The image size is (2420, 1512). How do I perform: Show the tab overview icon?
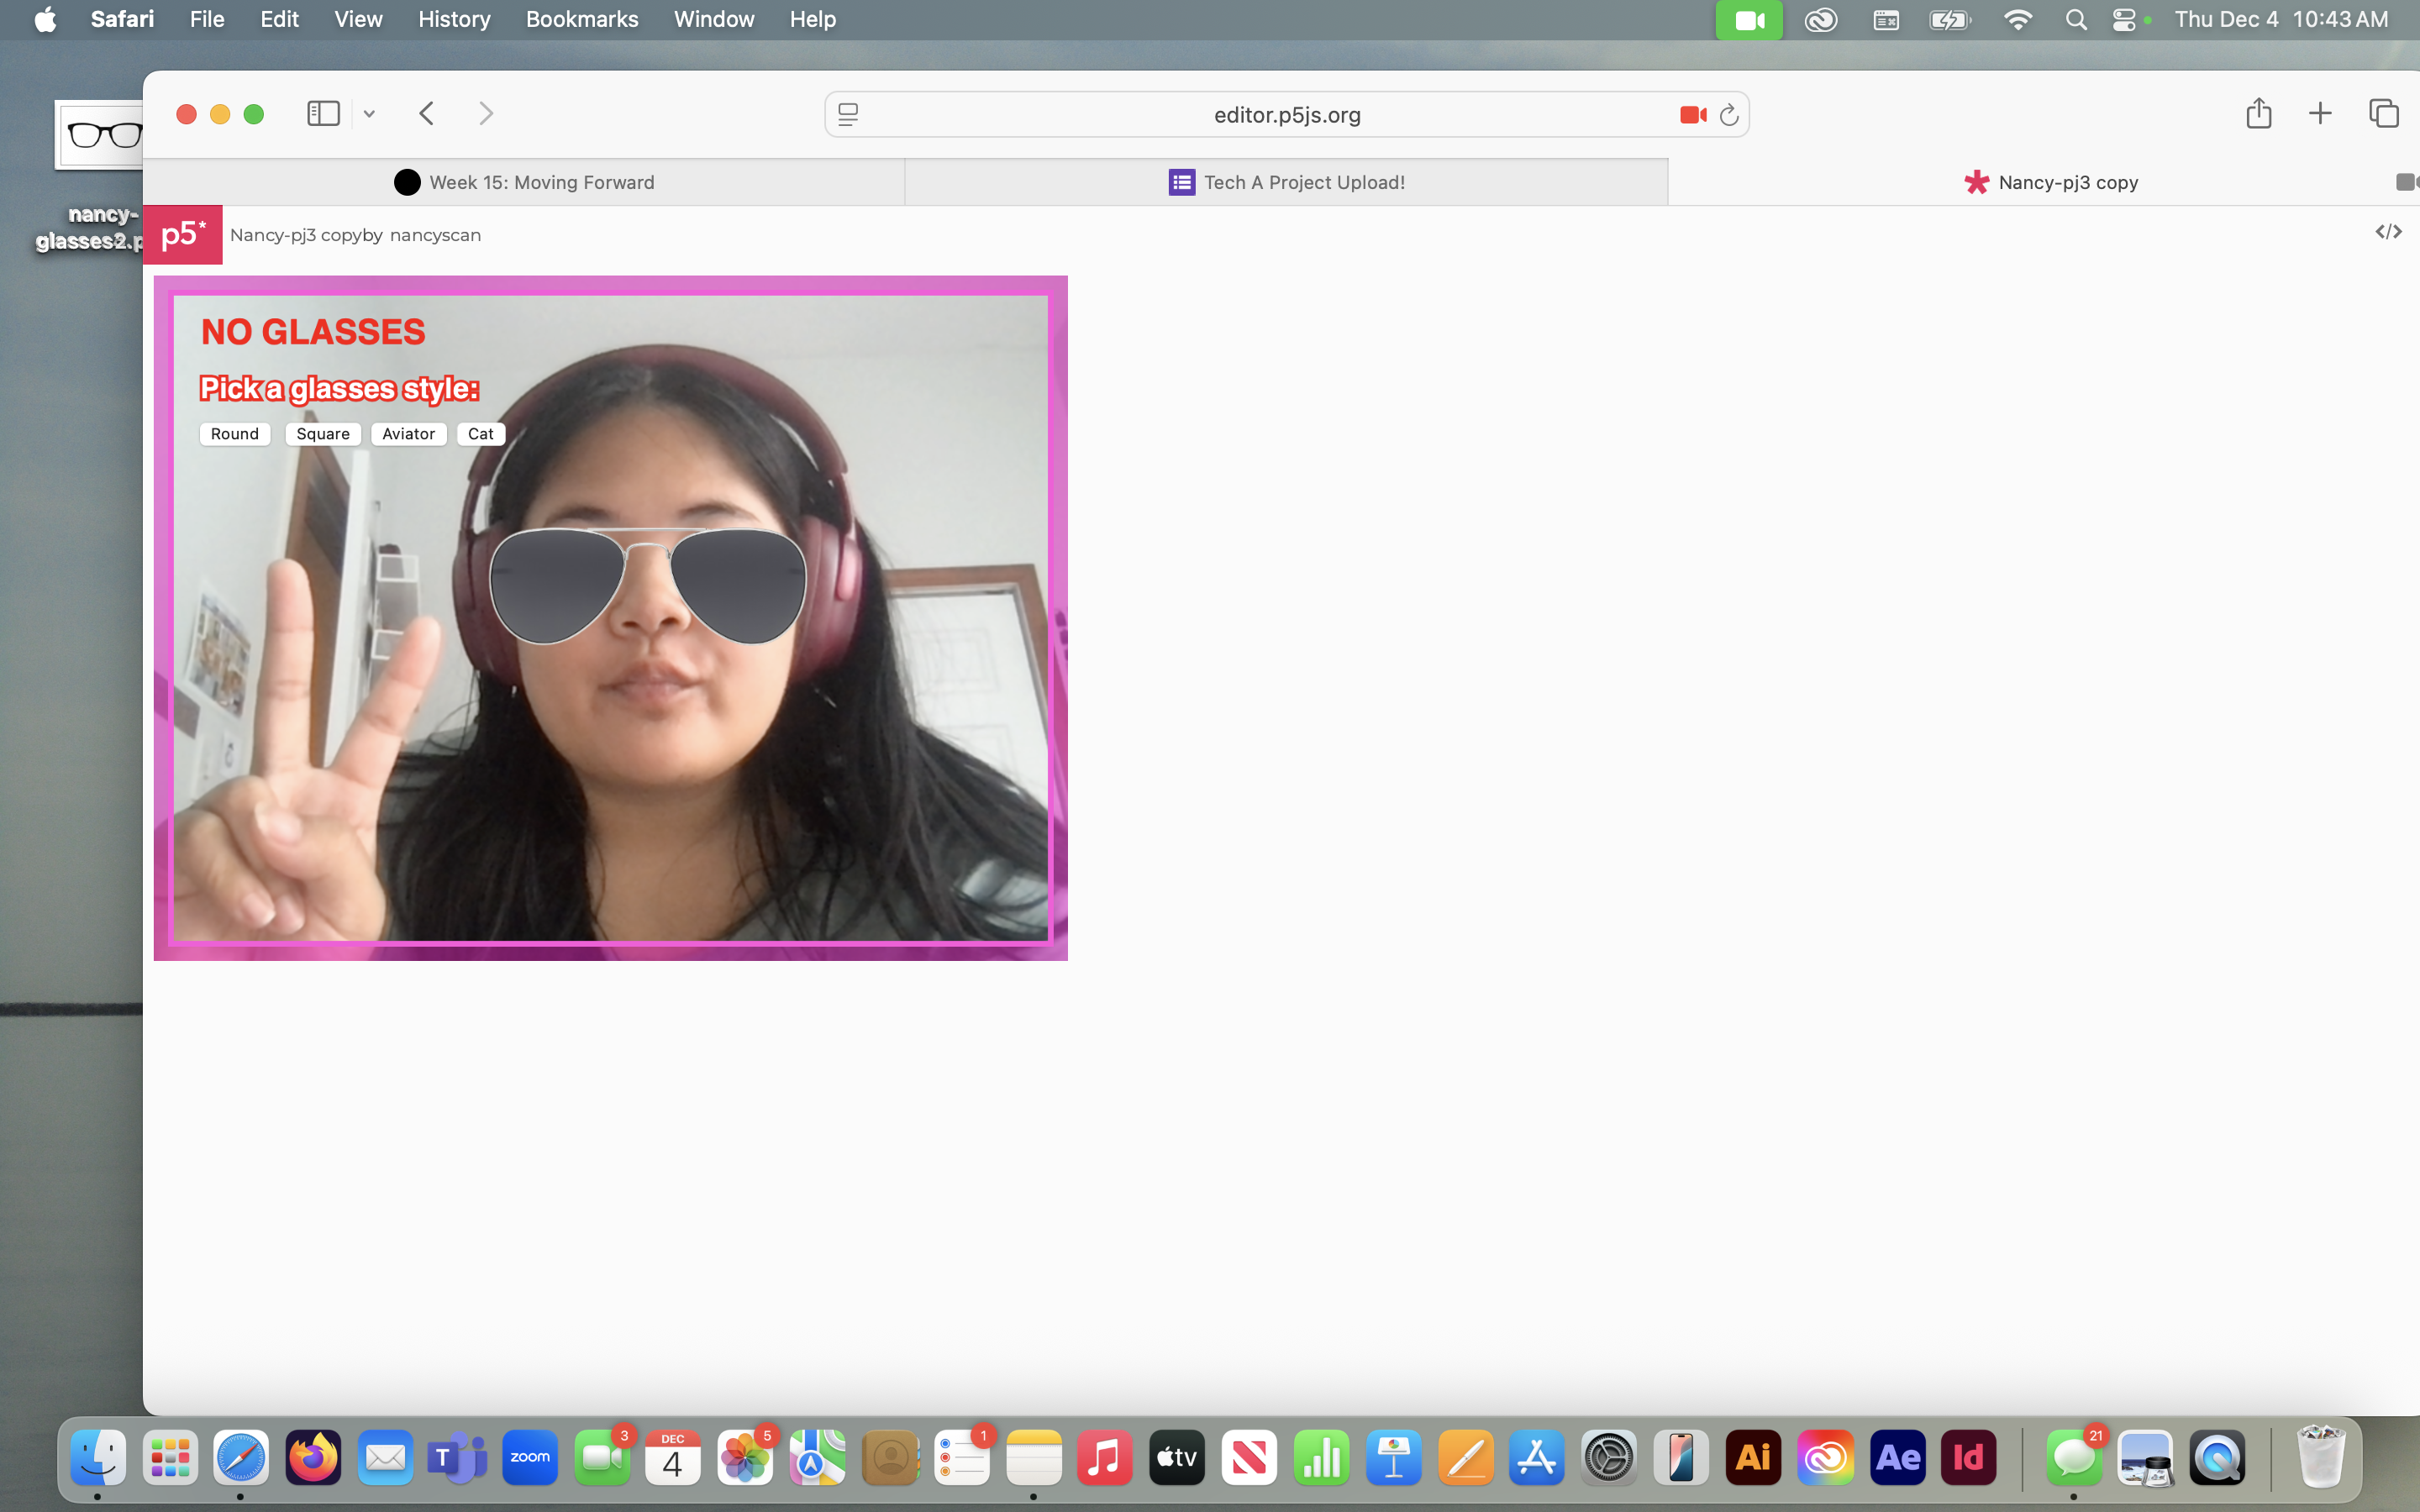tap(2383, 113)
